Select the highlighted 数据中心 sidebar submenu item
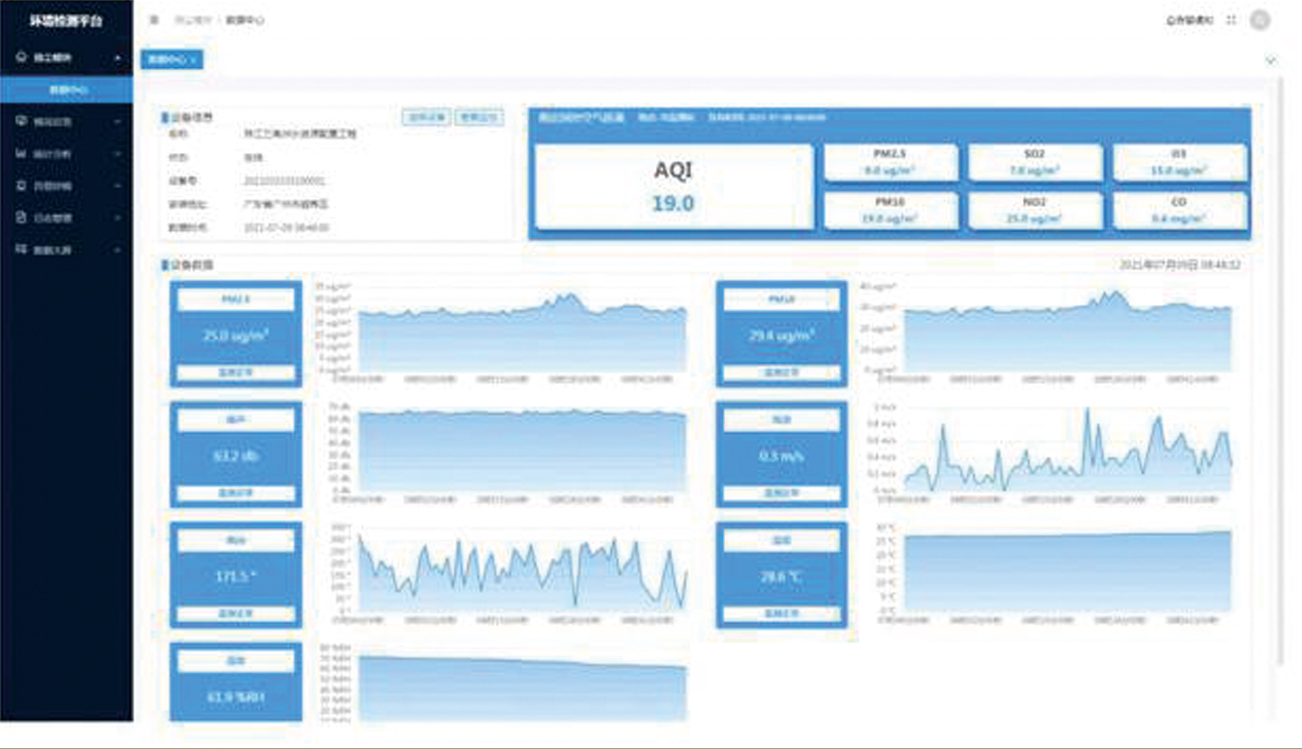 tap(67, 90)
